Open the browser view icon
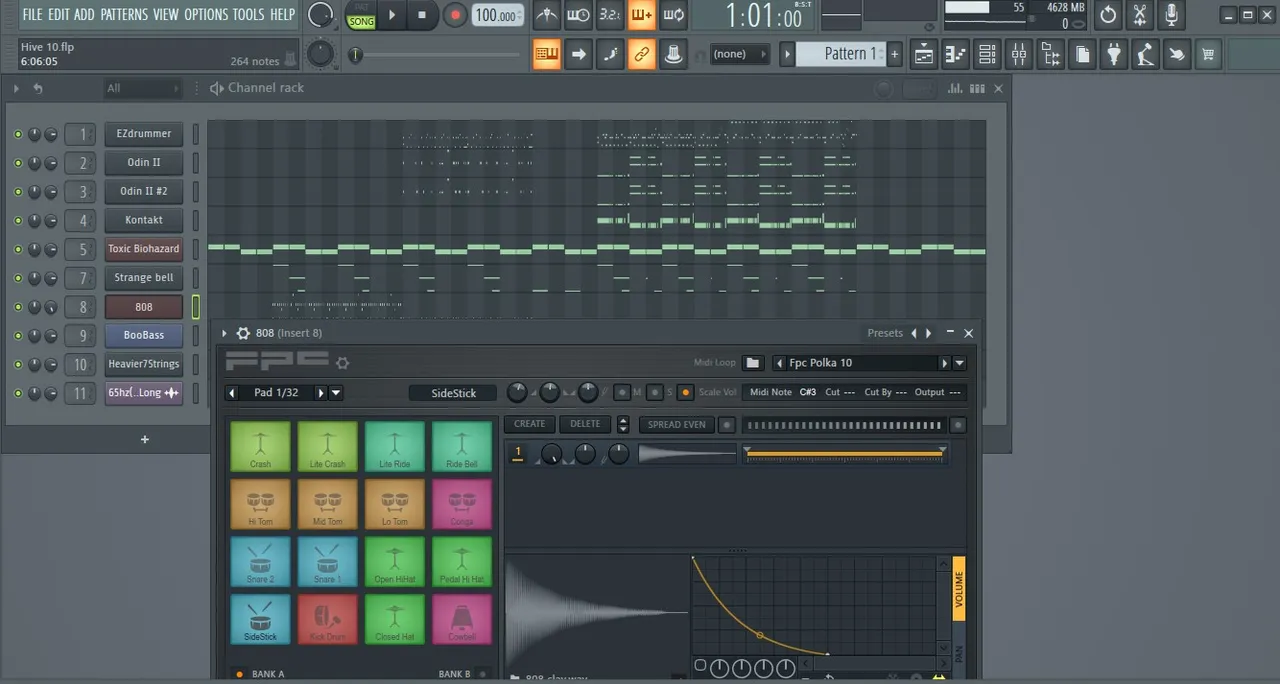 1050,54
